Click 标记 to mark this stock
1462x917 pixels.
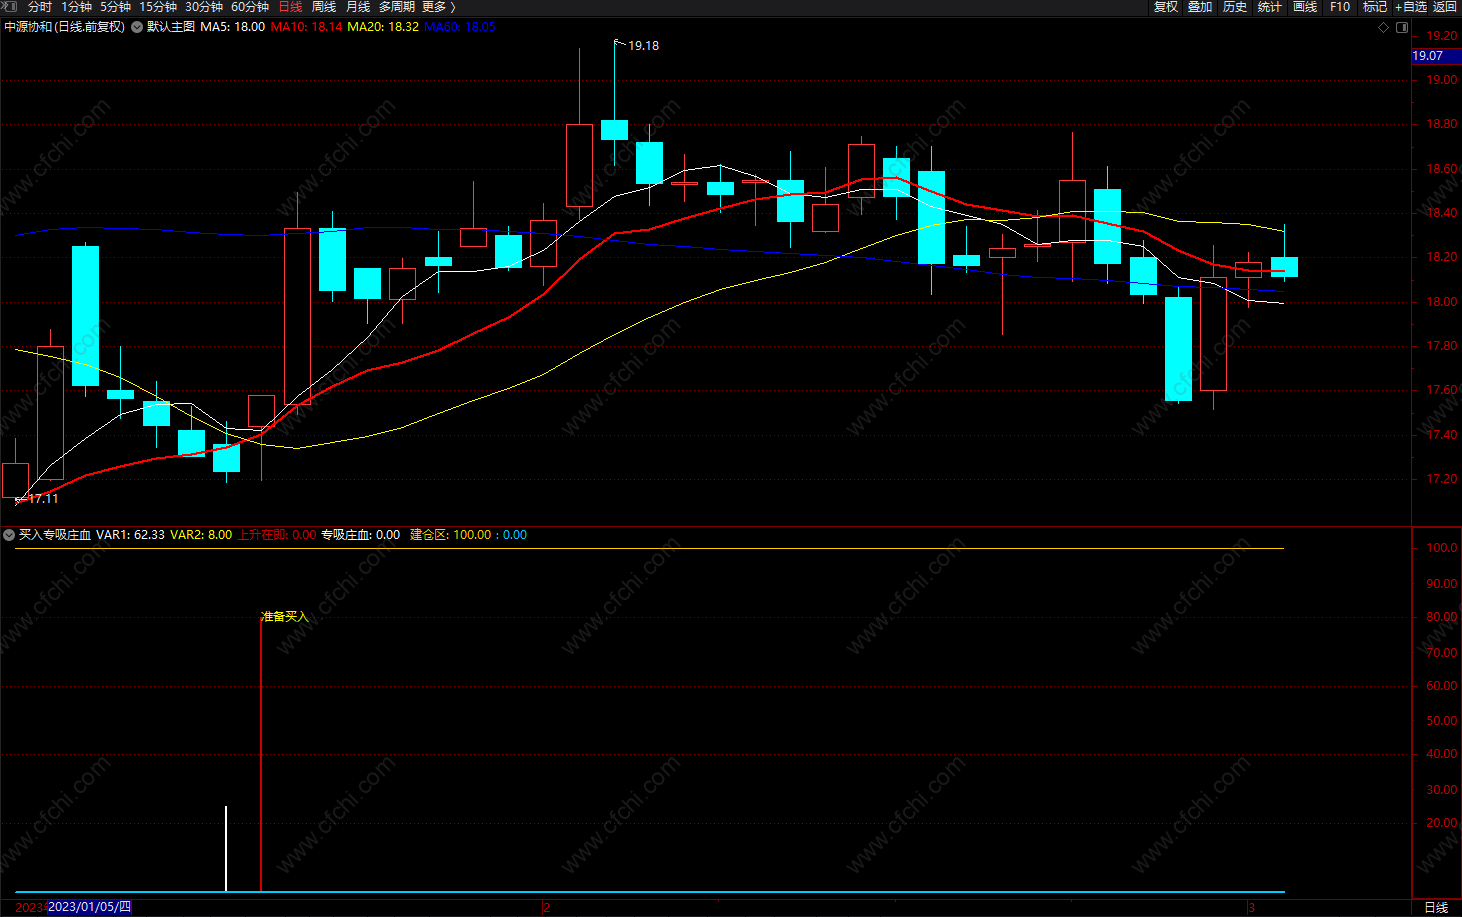pyautogui.click(x=1375, y=6)
